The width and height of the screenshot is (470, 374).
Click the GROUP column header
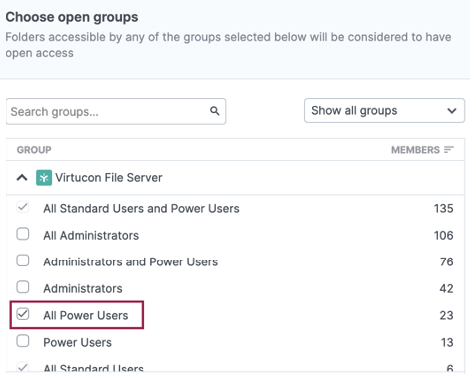[x=34, y=150]
